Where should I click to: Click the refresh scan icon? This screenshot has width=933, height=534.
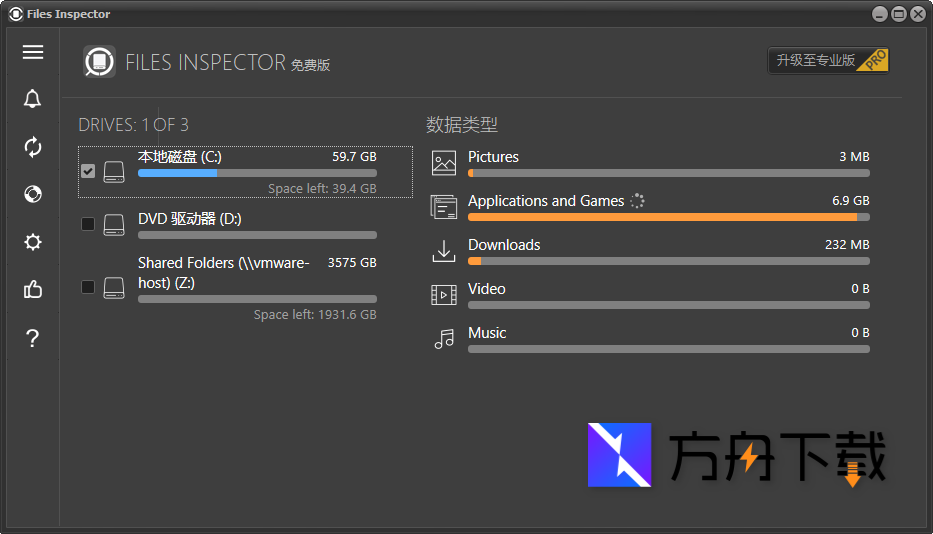coord(33,147)
